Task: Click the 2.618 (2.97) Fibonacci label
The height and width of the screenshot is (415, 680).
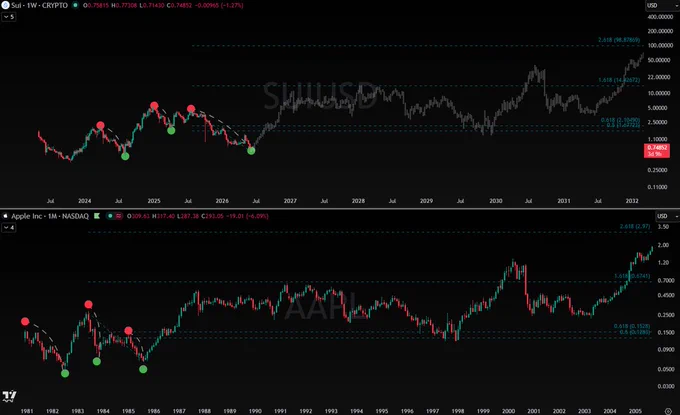Action: coord(635,226)
